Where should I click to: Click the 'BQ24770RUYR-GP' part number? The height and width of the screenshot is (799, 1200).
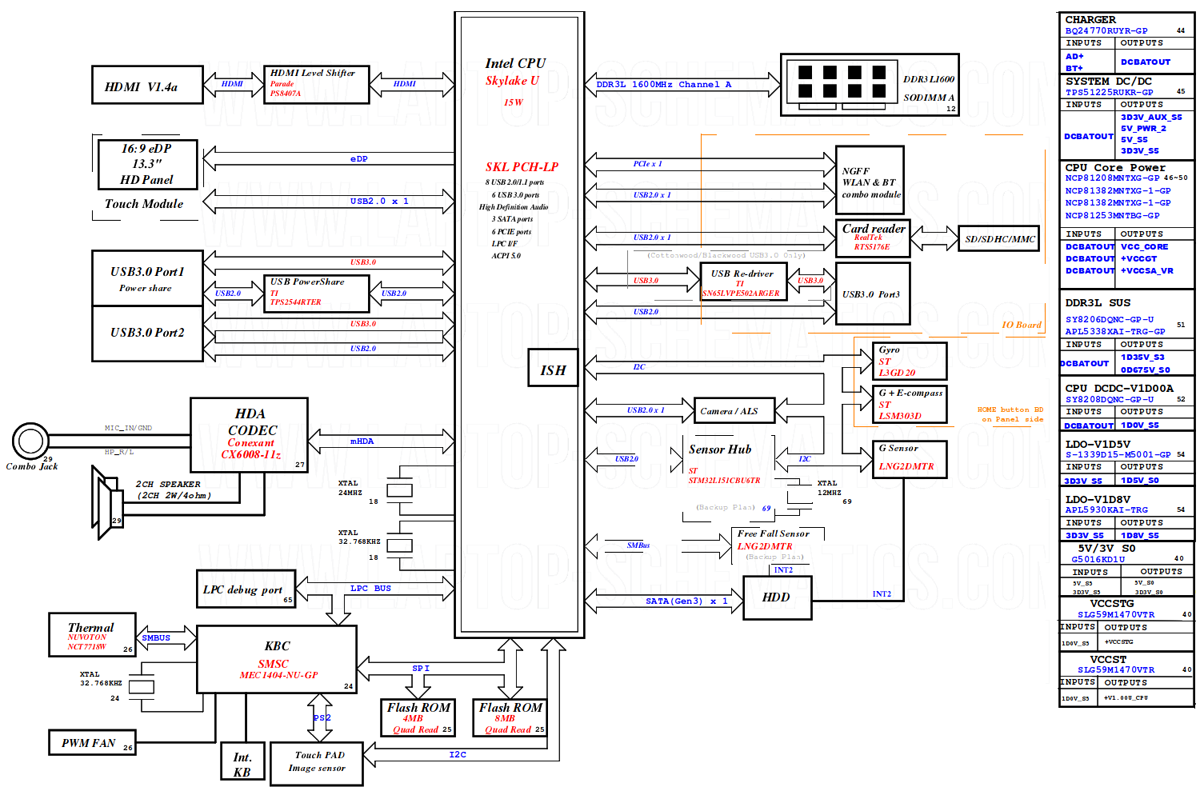pyautogui.click(x=1106, y=32)
